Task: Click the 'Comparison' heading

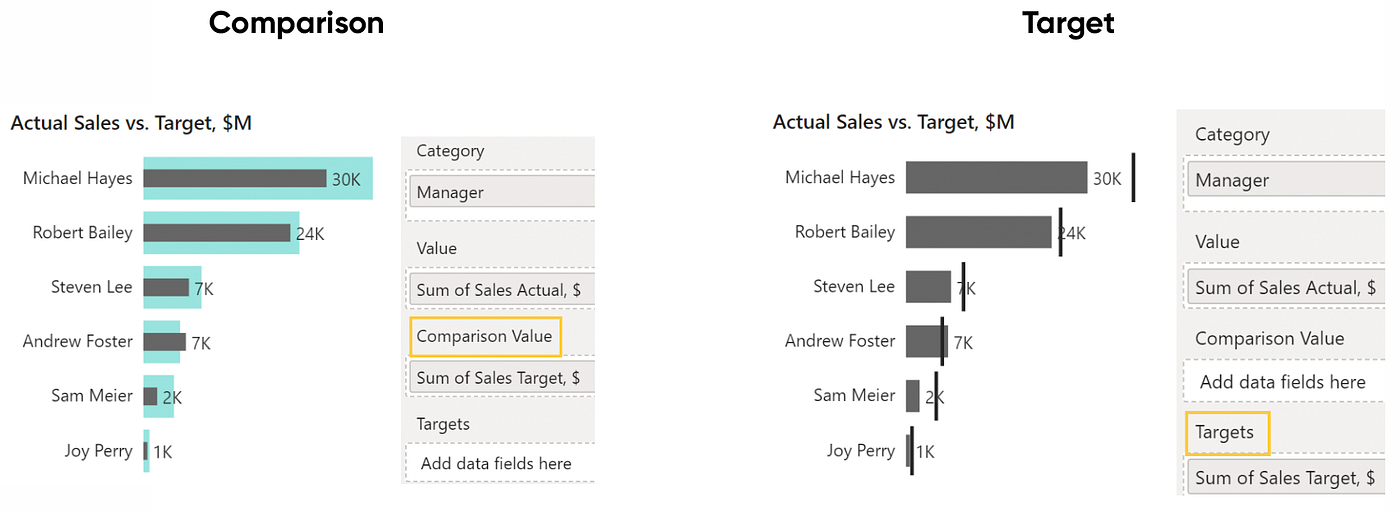Action: (296, 22)
